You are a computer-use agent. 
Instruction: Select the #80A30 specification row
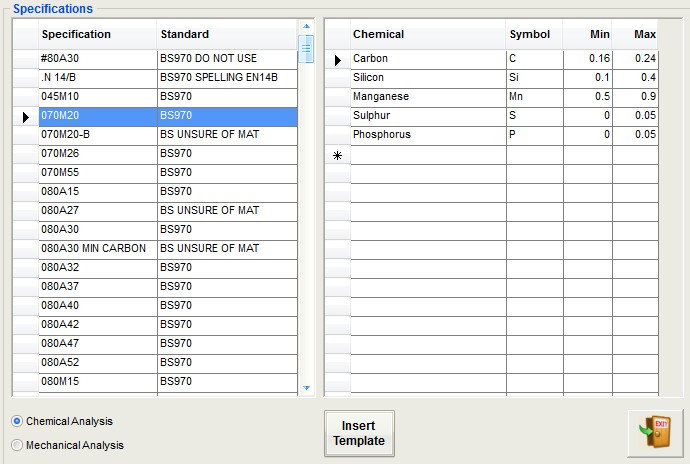tap(96, 59)
